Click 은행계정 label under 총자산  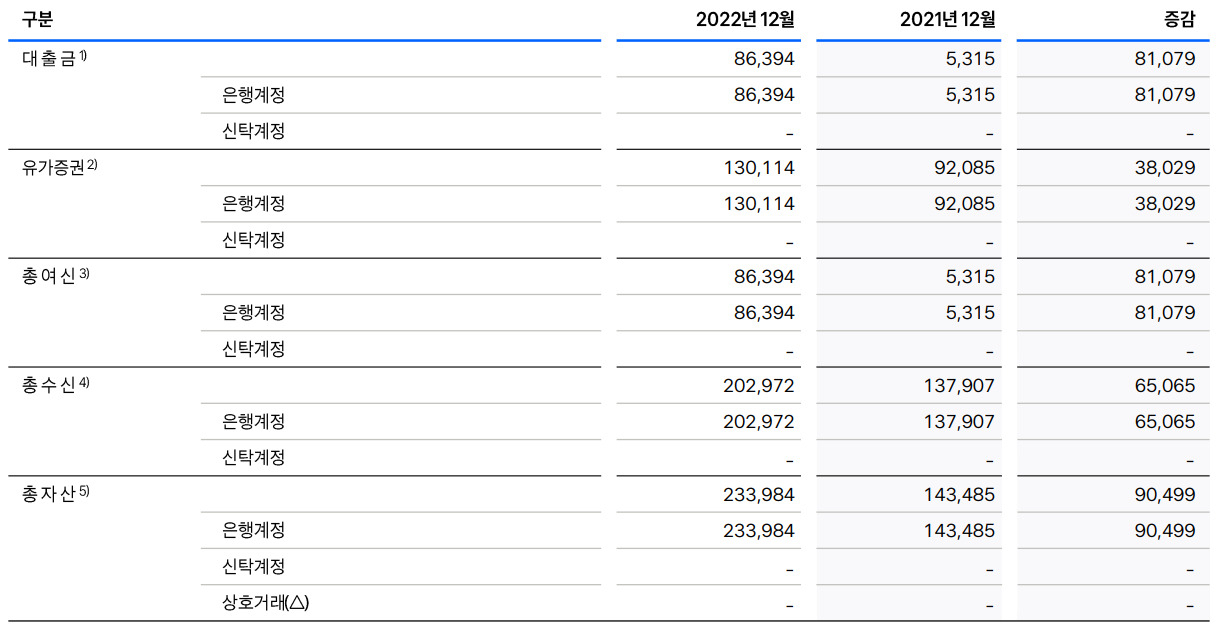[x=254, y=530]
